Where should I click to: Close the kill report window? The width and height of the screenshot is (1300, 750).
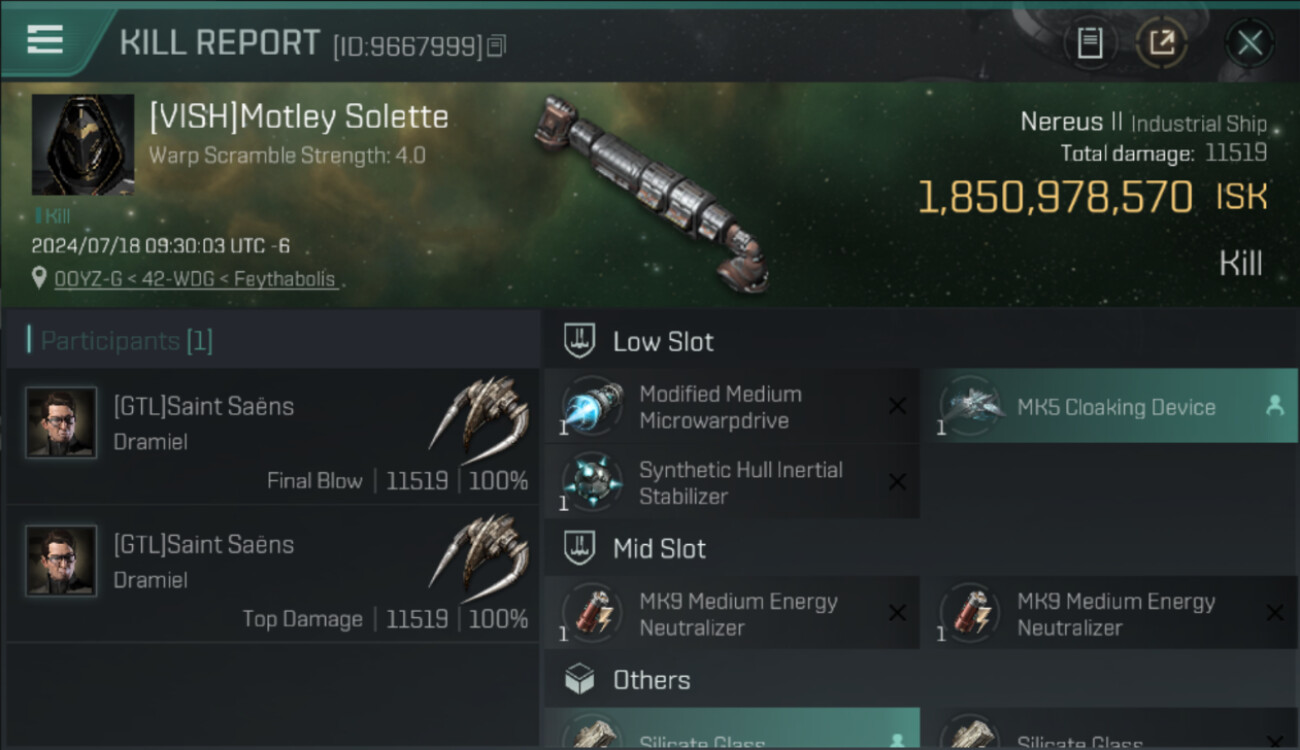tap(1249, 43)
